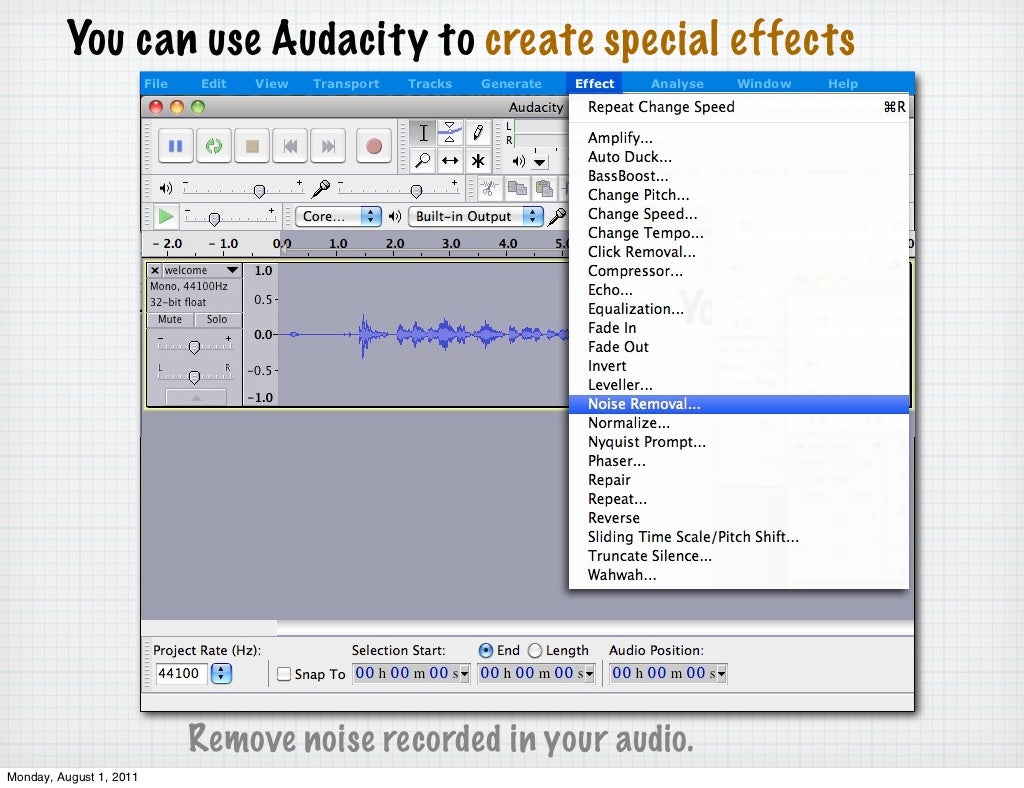Open the Generate menu
This screenshot has width=1024, height=788.
tap(511, 84)
